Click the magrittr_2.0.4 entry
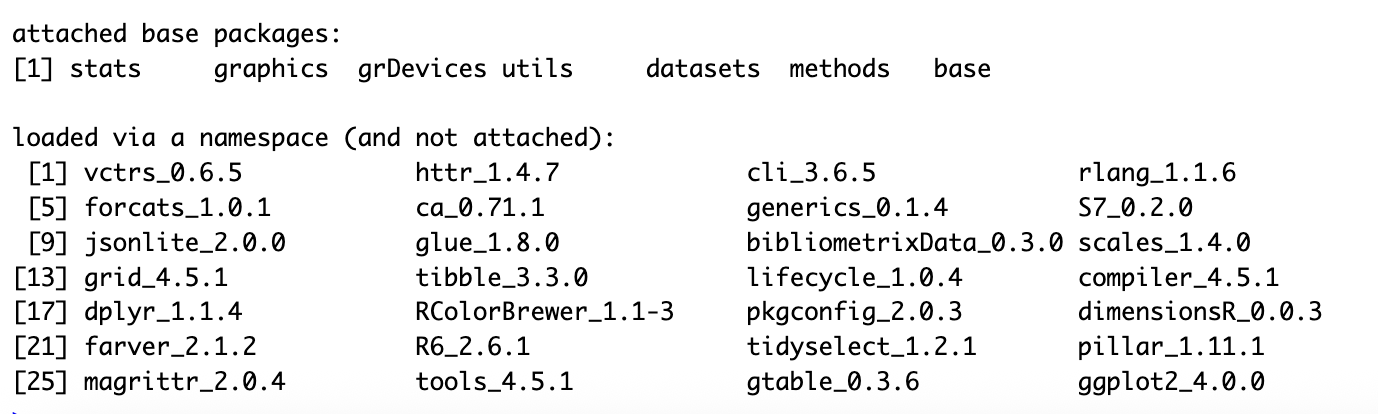The width and height of the screenshot is (1378, 414). point(185,382)
